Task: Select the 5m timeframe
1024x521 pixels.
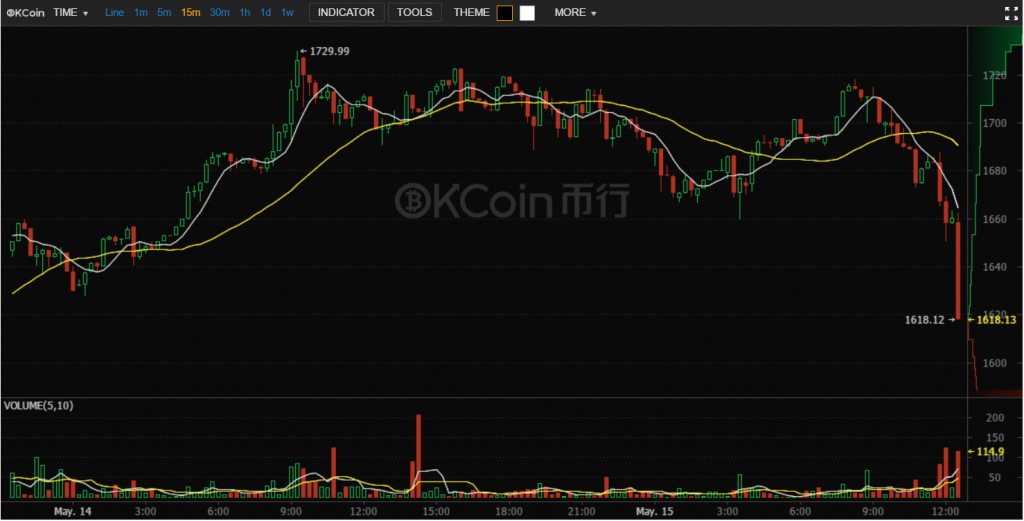Action: tap(164, 12)
